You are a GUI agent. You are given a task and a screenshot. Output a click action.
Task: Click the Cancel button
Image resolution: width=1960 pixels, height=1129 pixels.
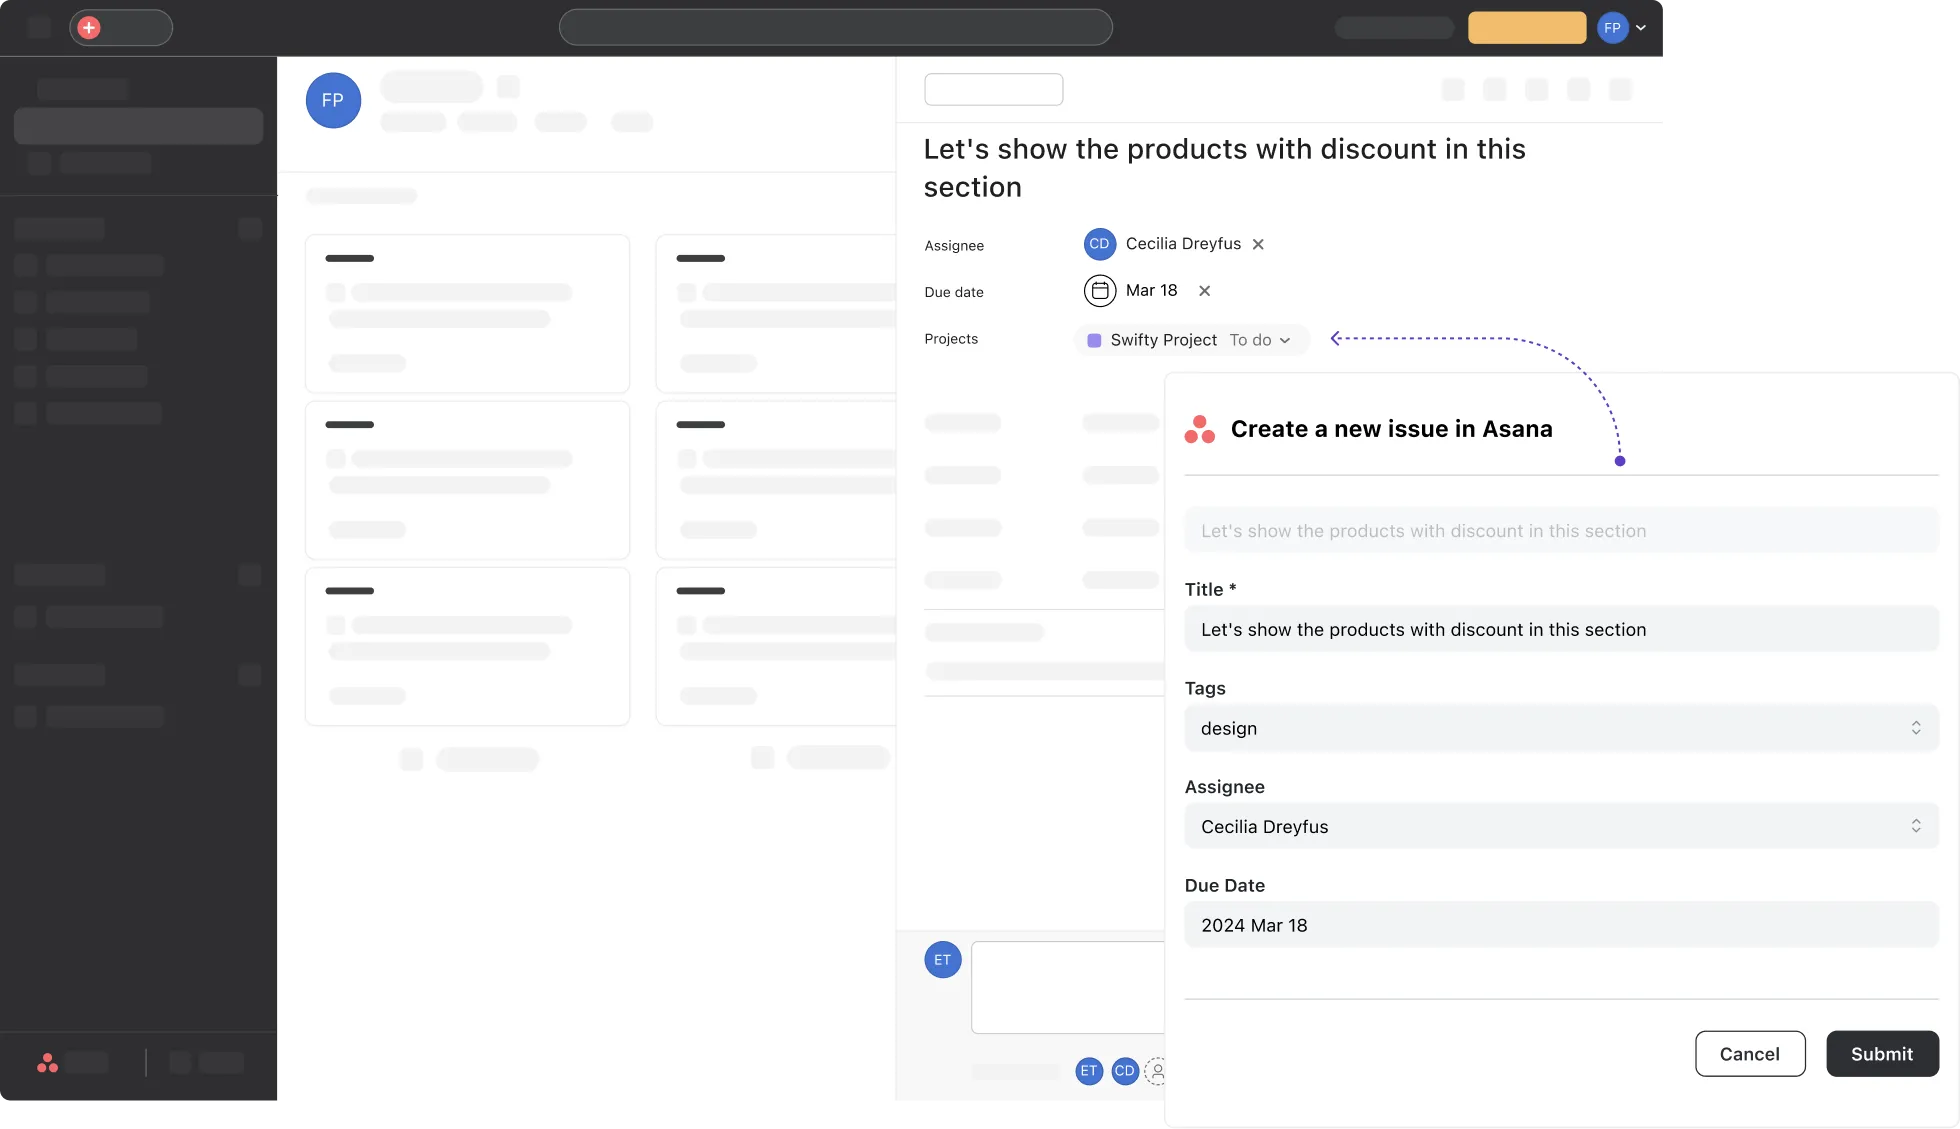click(x=1750, y=1053)
